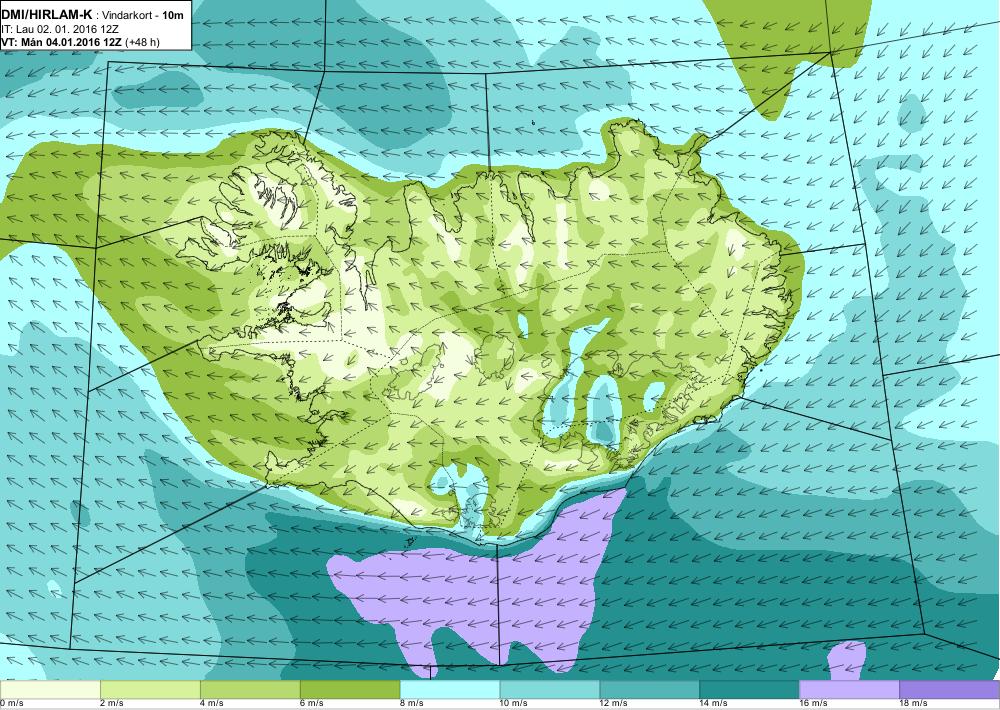Click the 8 m/s legend color swatch
The width and height of the screenshot is (1000, 710).
coord(450,690)
